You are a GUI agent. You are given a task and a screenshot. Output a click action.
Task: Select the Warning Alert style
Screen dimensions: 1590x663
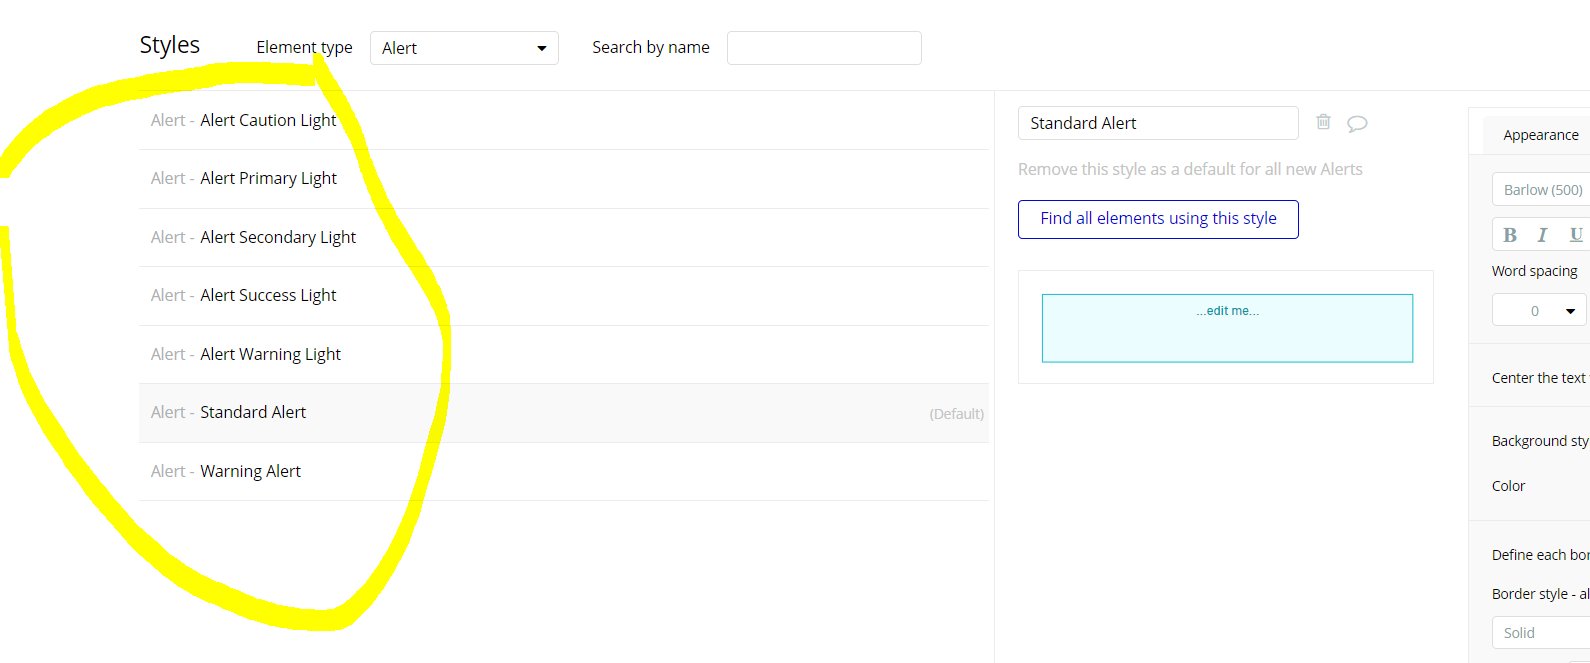tap(250, 471)
